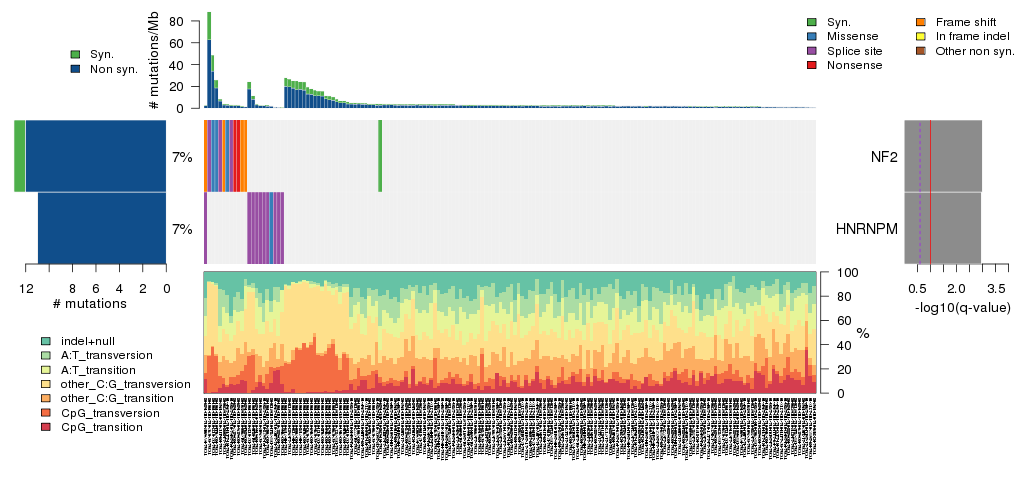
Task: Click the blue Missense legend swatch
Action: (811, 36)
